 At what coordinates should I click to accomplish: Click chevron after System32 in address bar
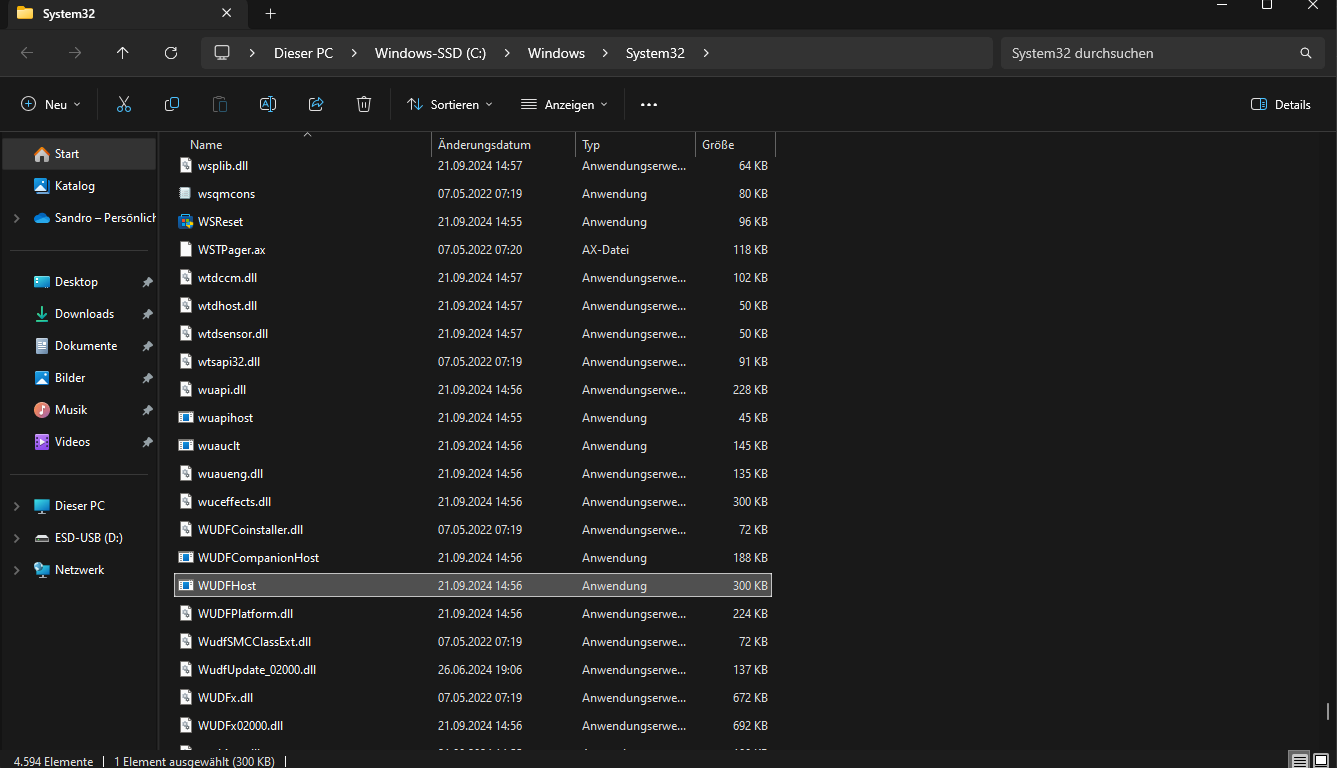point(706,53)
